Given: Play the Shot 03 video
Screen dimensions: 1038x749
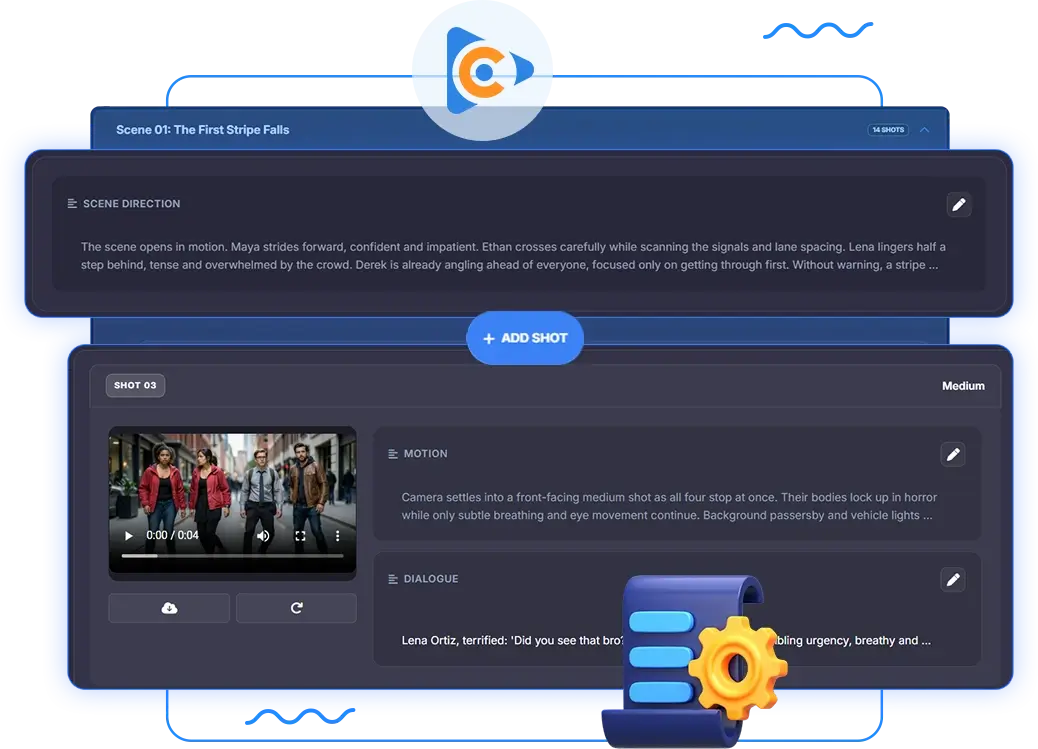Looking at the screenshot, I should 129,535.
